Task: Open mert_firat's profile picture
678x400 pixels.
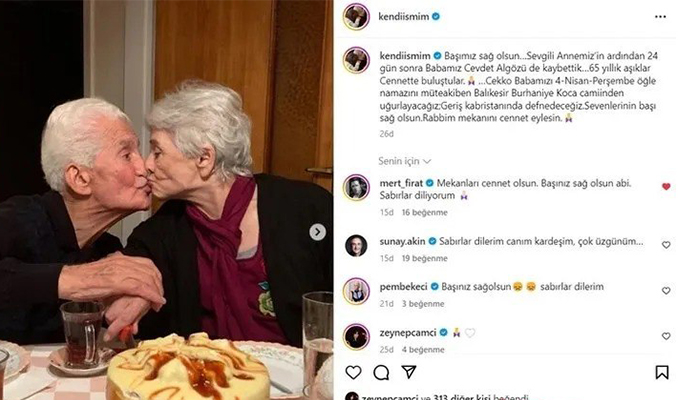Action: pyautogui.click(x=356, y=187)
